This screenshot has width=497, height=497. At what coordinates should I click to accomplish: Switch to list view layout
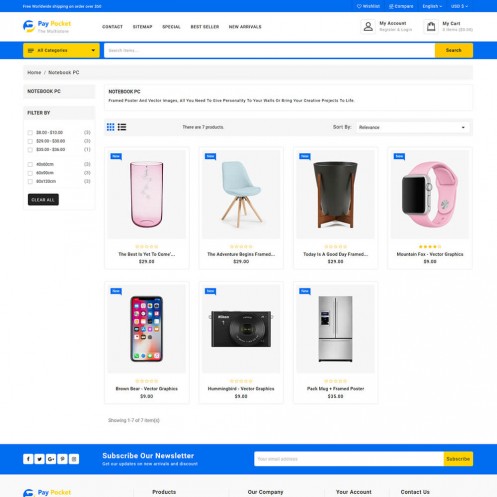coord(122,127)
